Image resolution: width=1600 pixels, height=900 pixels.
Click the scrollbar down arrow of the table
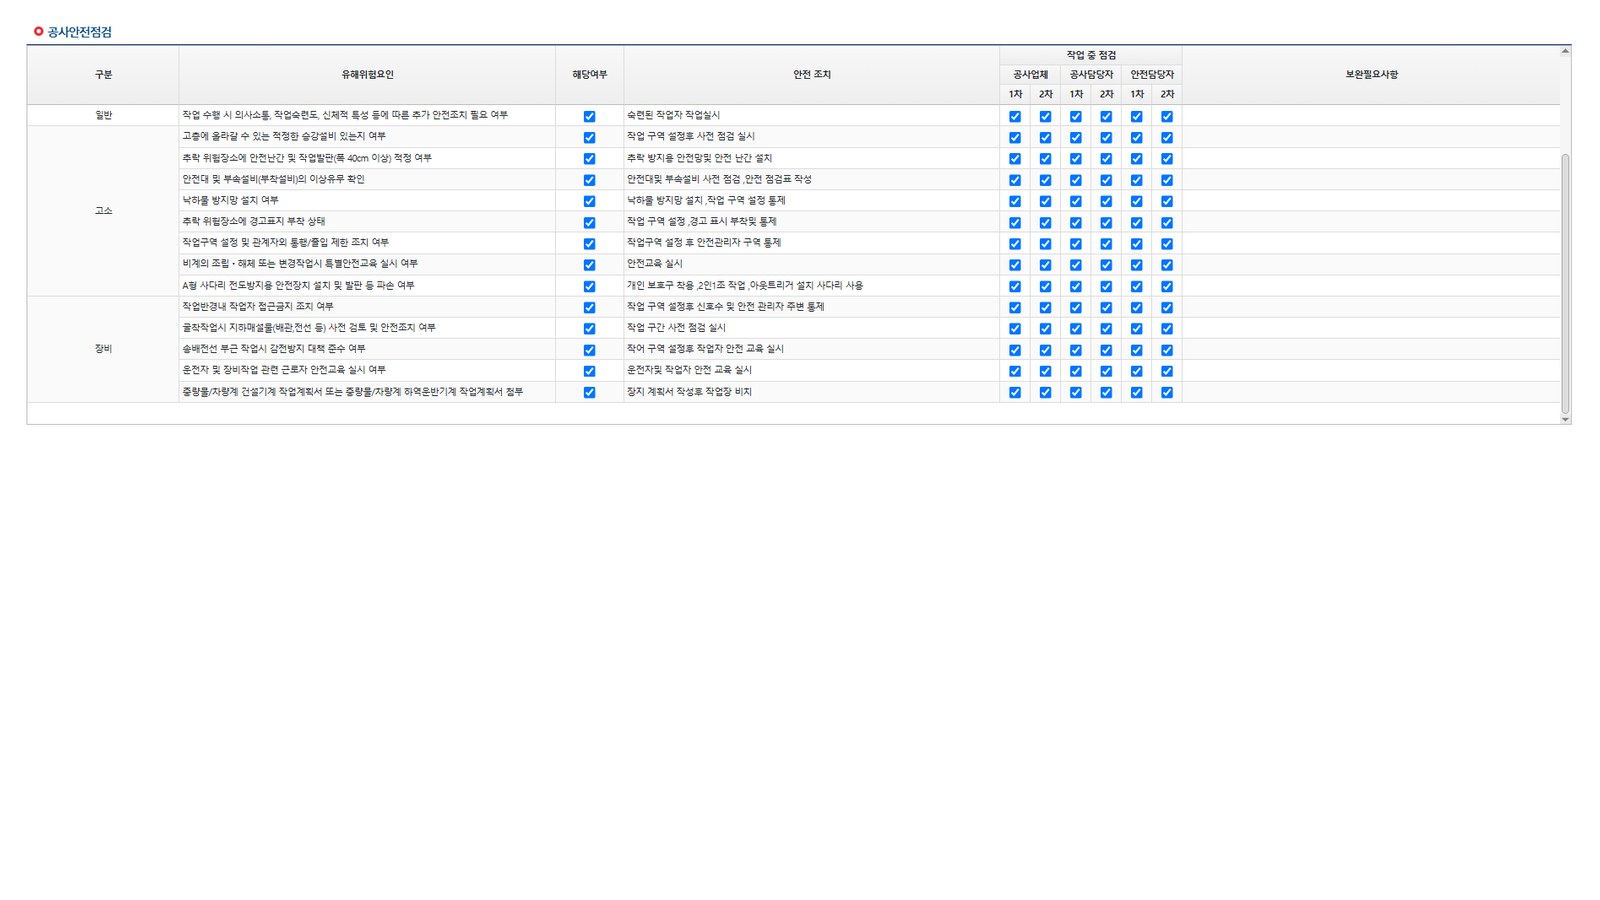[x=1565, y=419]
